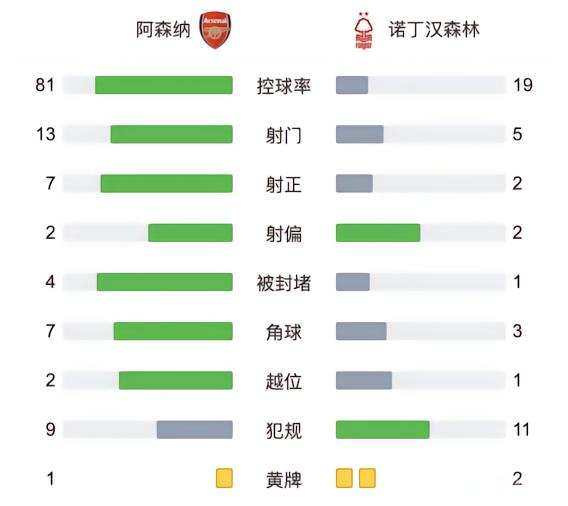Select the 诺丁汉森林 team name
Screen dimensions: 568x506
pos(434,29)
